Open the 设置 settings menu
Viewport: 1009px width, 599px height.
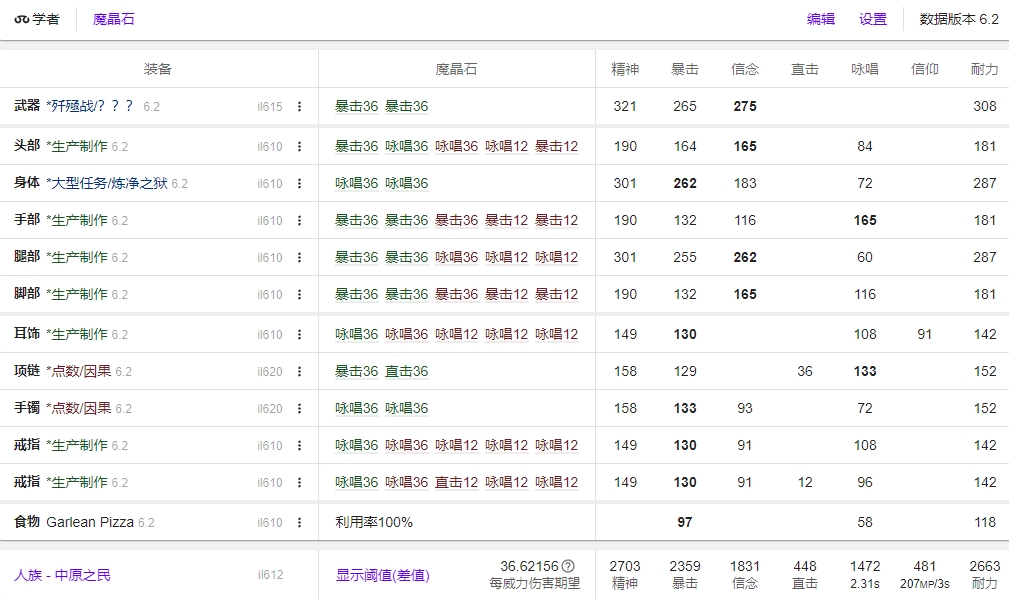[x=871, y=18]
